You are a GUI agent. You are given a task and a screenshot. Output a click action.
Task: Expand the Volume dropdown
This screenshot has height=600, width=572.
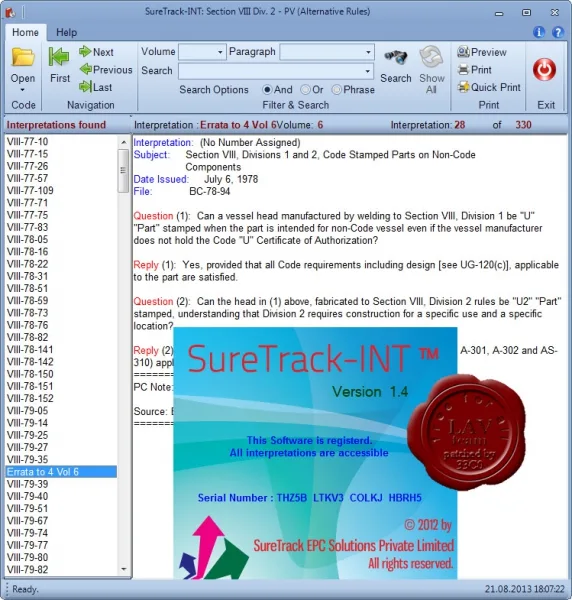pyautogui.click(x=220, y=52)
